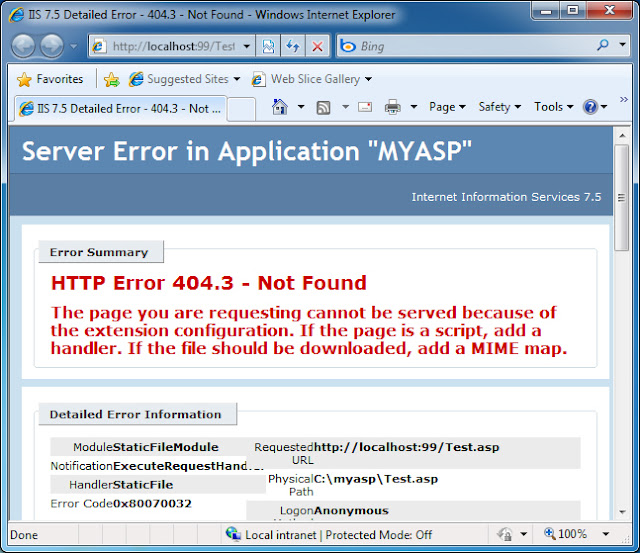
Task: Click Add to Favorites Bar icon
Action: [x=111, y=79]
